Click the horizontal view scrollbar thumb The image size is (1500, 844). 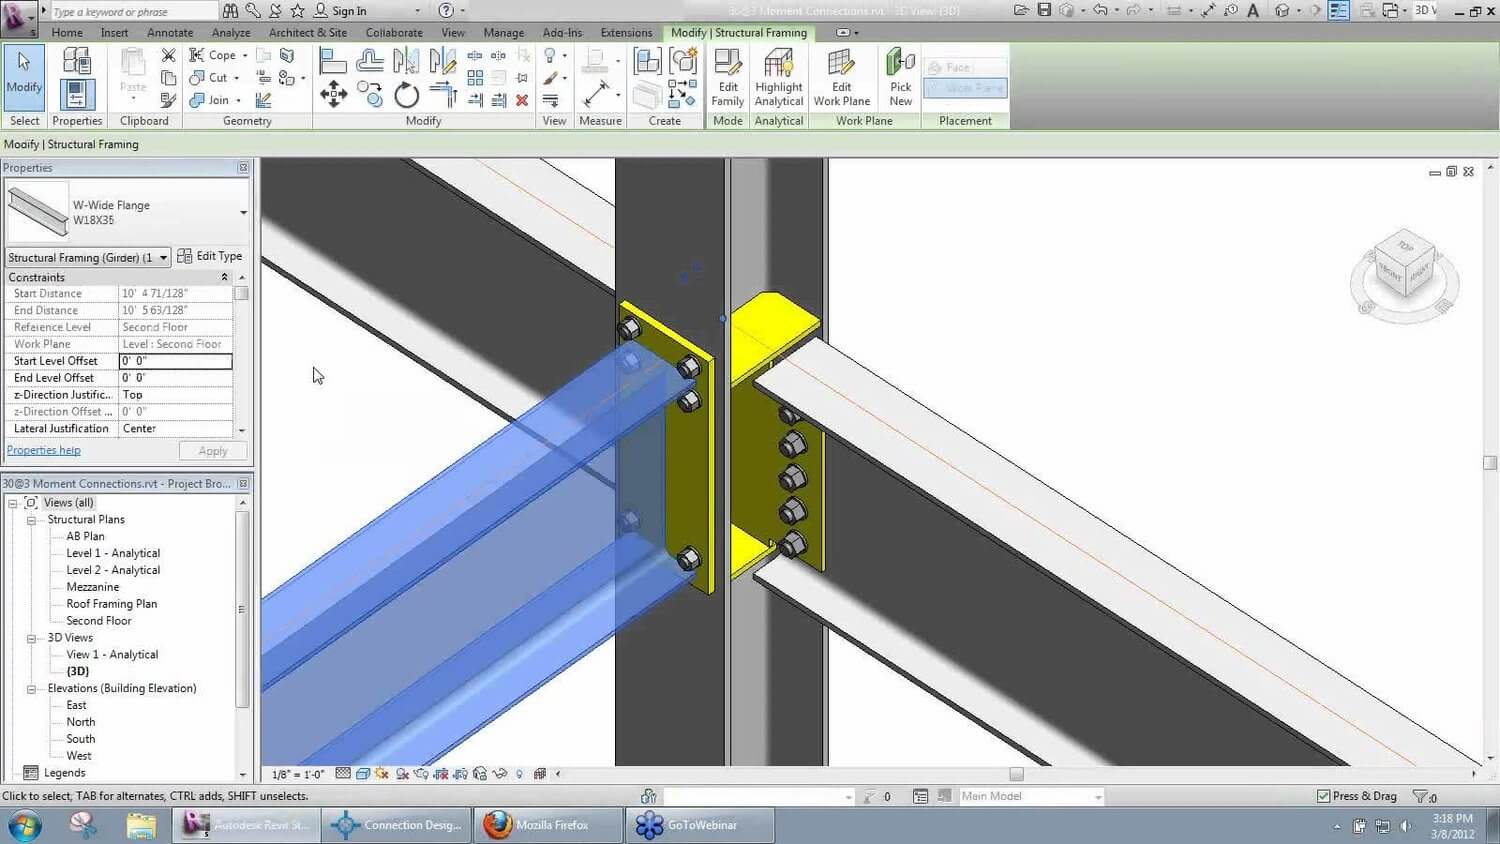pyautogui.click(x=1016, y=774)
